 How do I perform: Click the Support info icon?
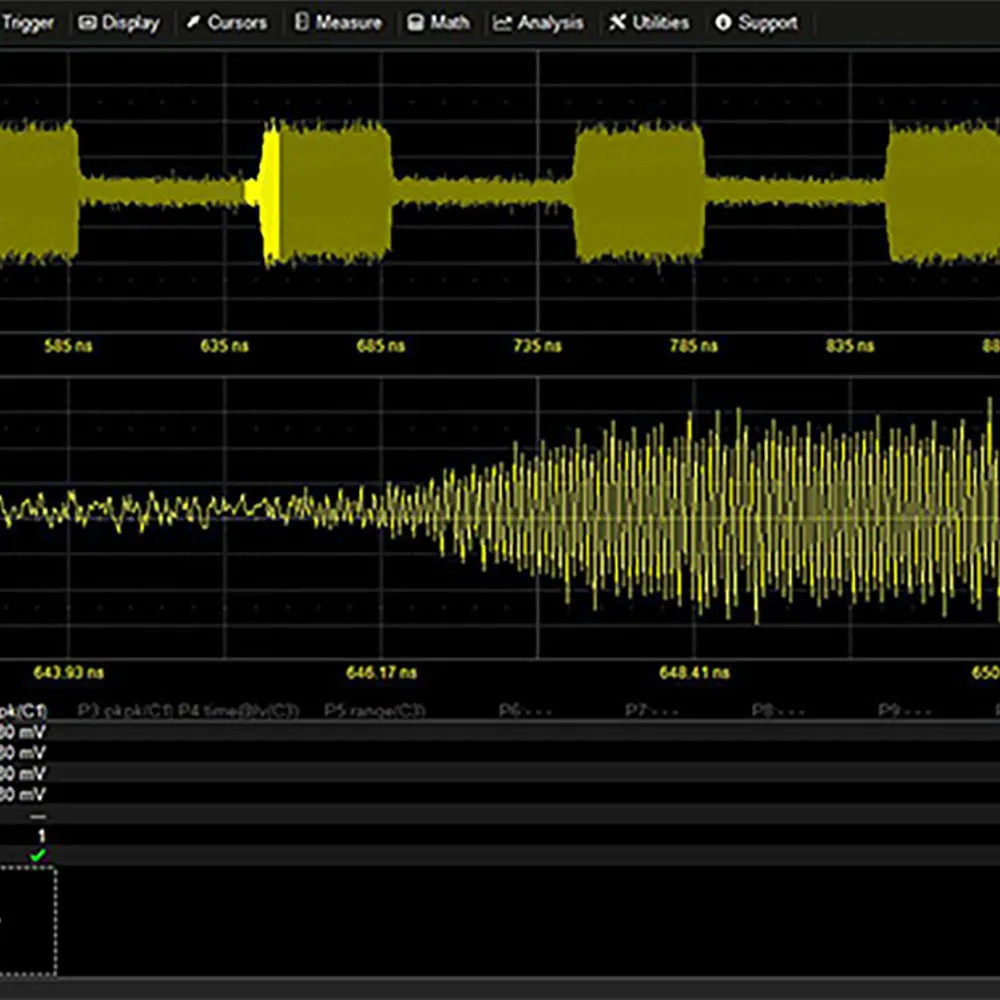click(723, 23)
